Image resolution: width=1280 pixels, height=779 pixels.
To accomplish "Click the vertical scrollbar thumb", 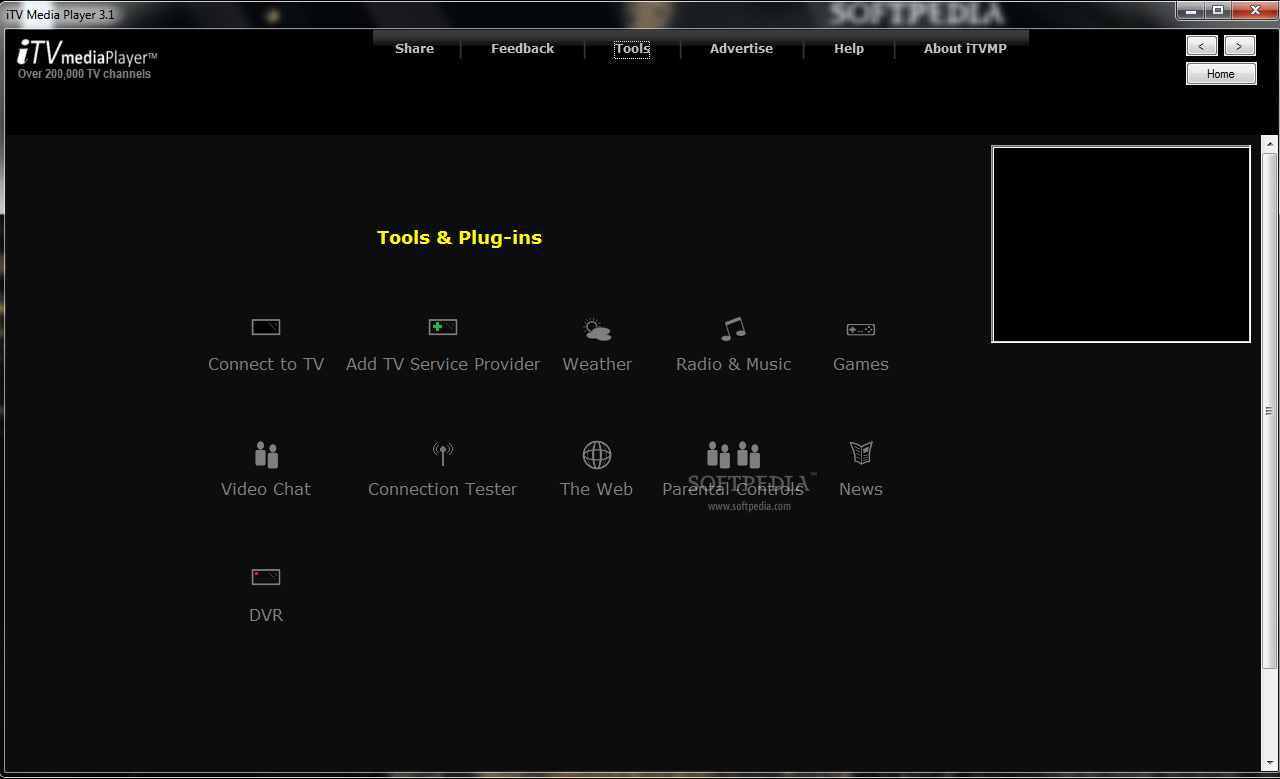I will 1269,410.
